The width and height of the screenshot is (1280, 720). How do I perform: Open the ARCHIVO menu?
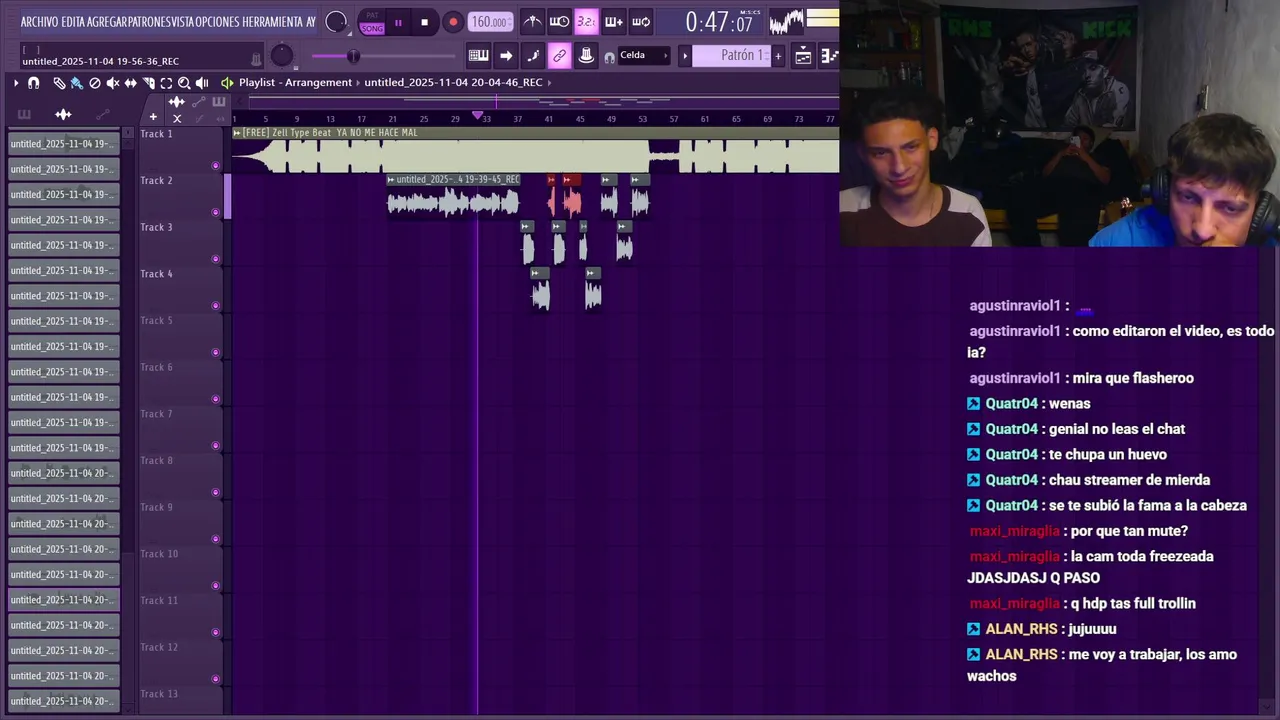[39, 21]
